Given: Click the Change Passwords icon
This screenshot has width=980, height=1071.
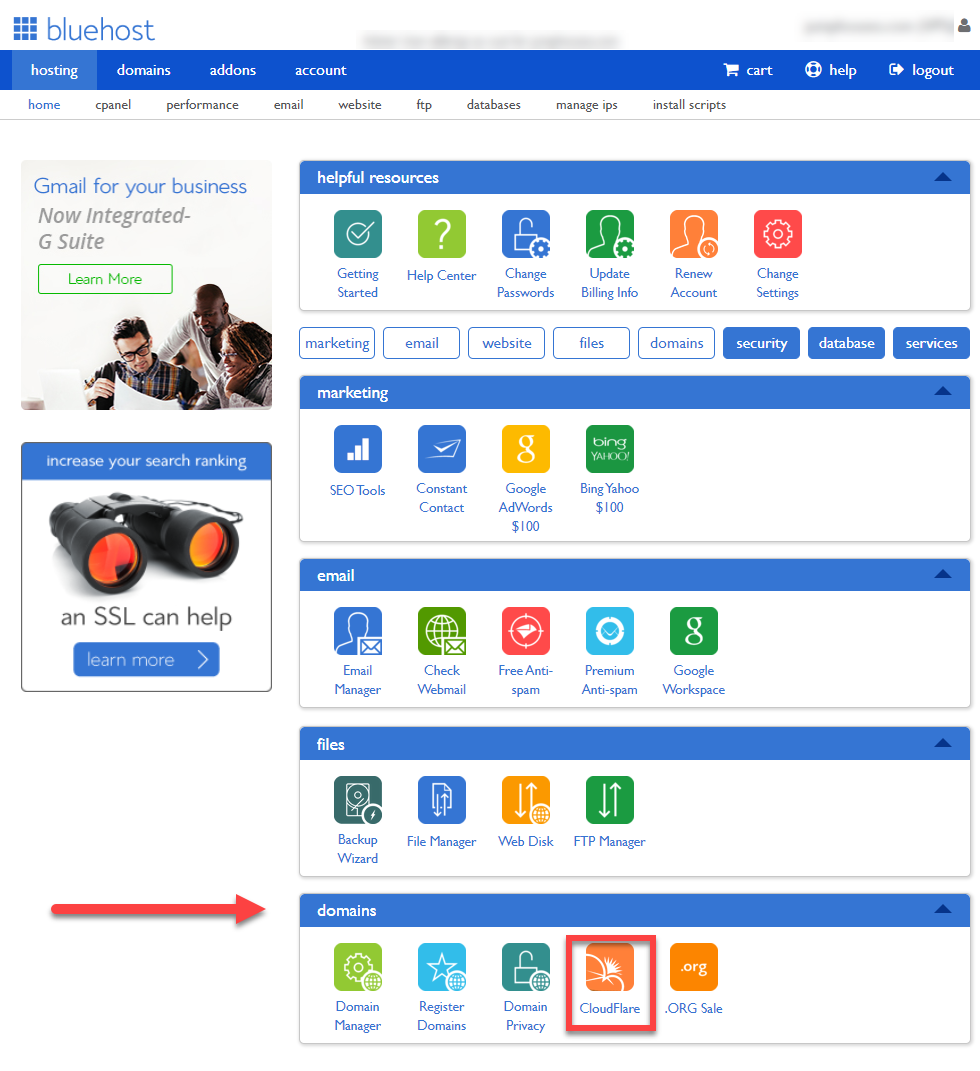Looking at the screenshot, I should pos(526,234).
